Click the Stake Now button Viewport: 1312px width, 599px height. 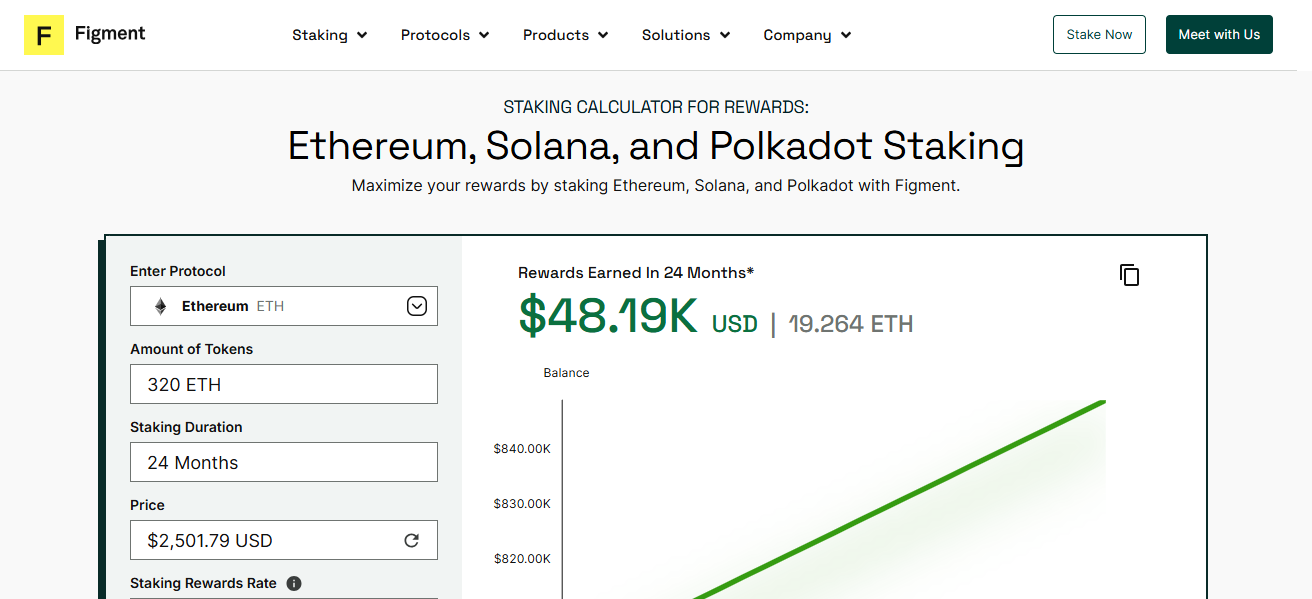click(1099, 35)
